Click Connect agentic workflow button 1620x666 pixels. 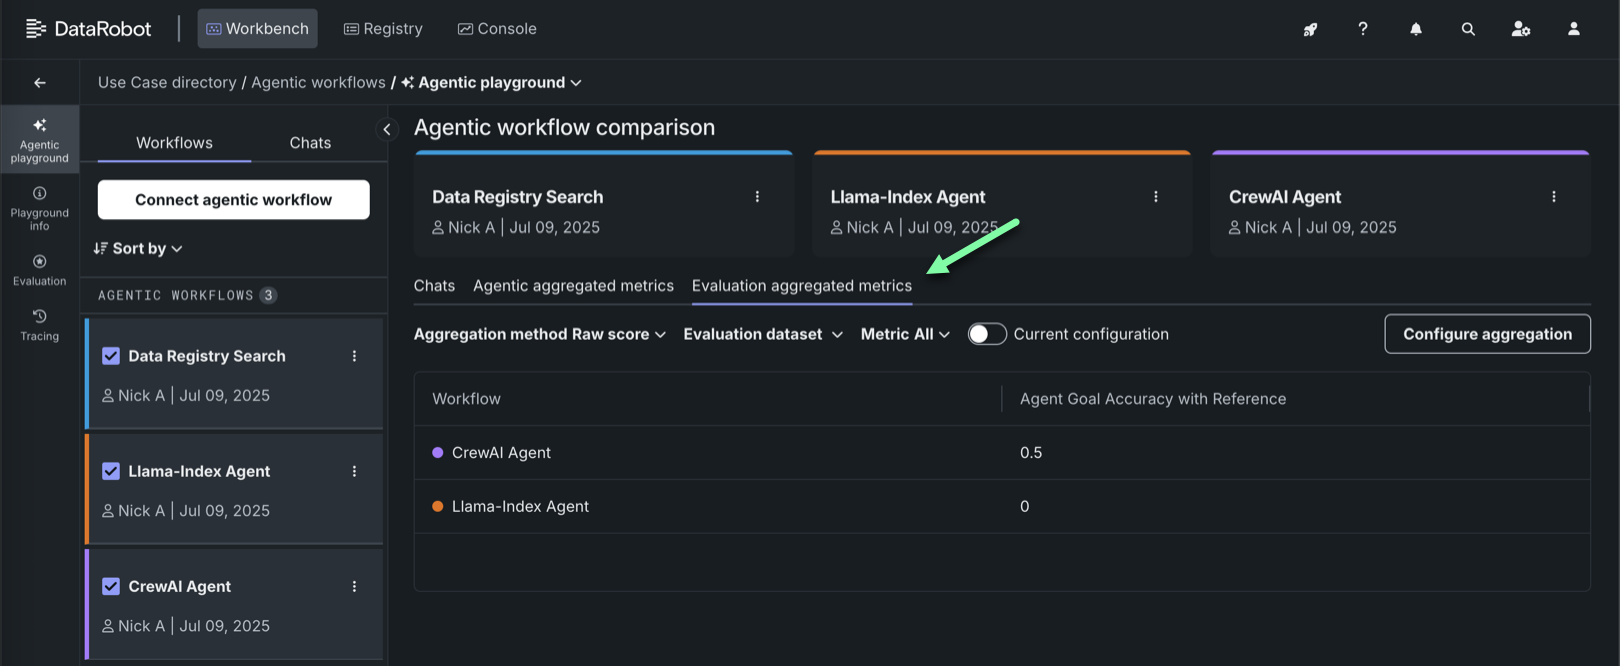point(234,200)
